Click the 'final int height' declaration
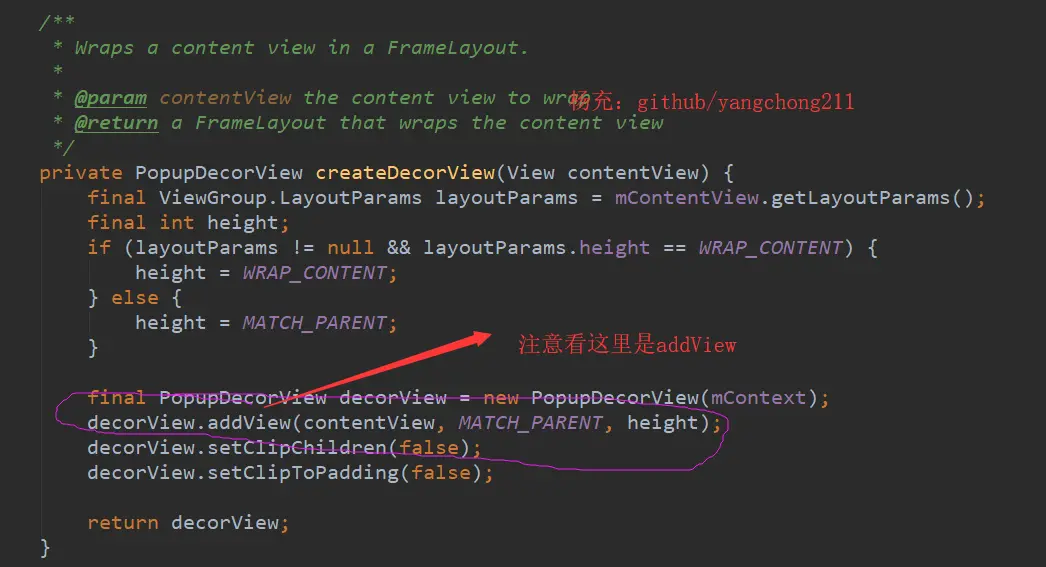Viewport: 1046px width, 567px height. [x=188, y=223]
